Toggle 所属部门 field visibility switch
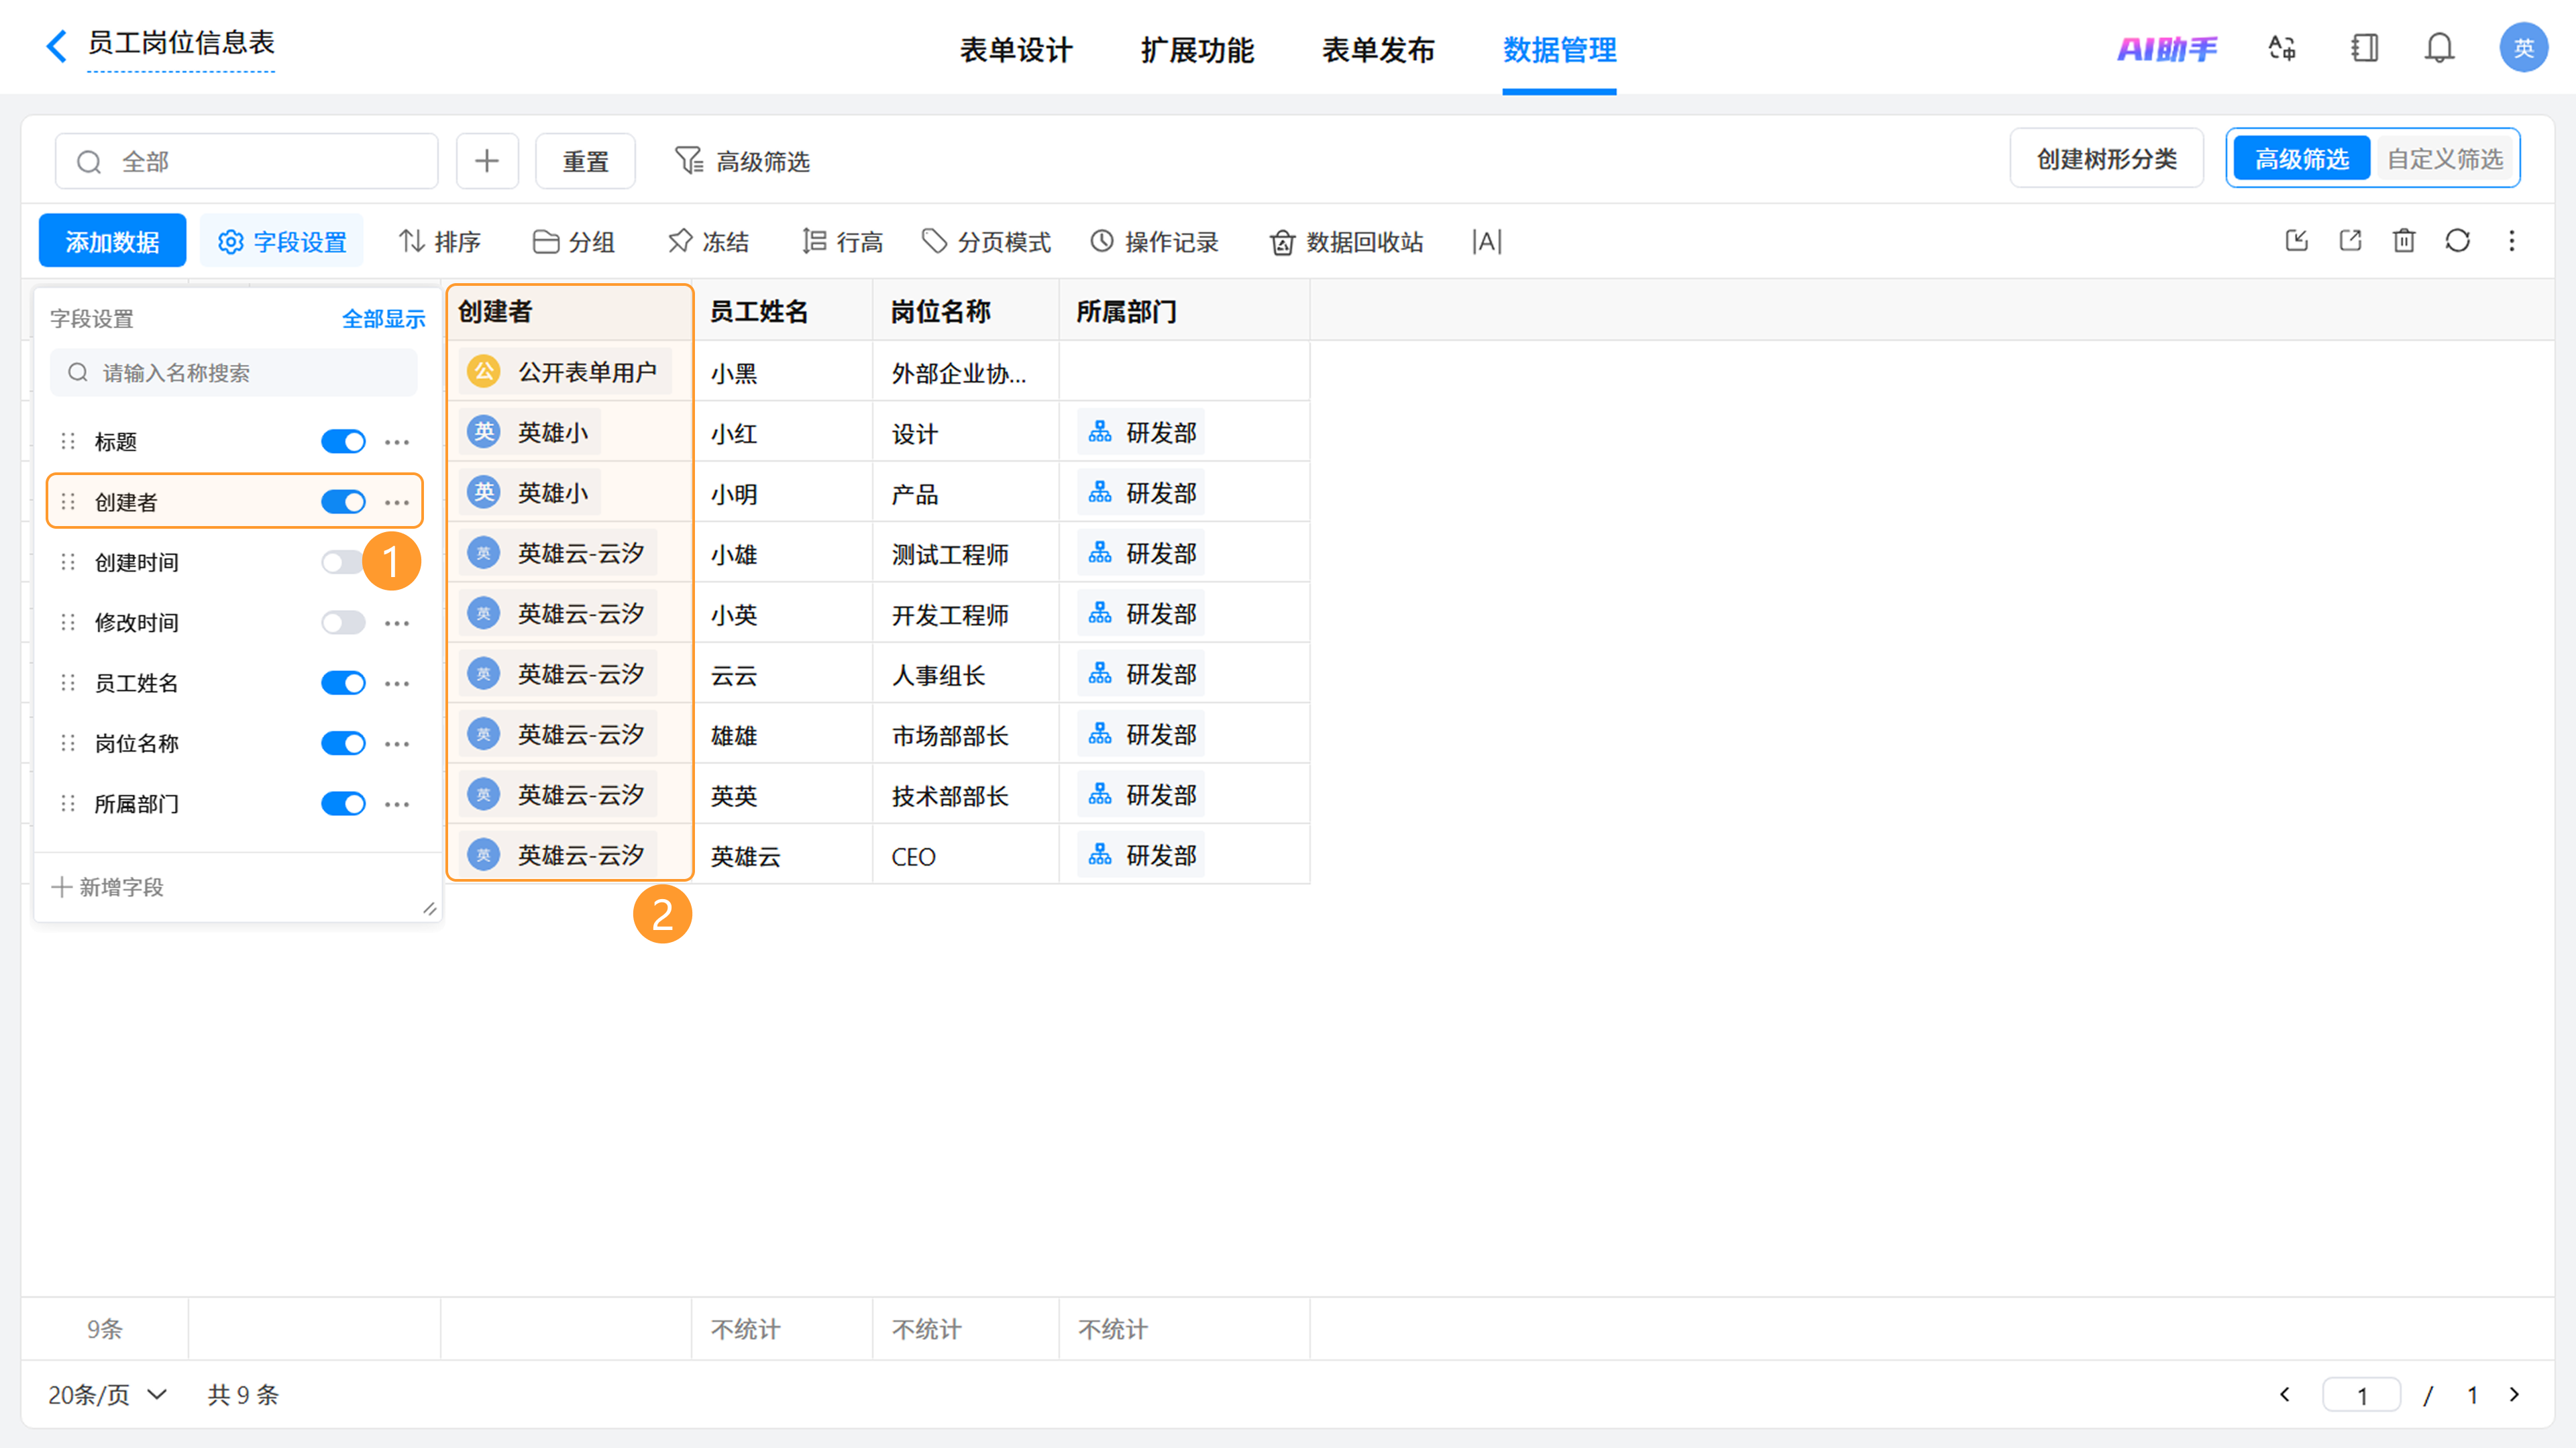Image resolution: width=2576 pixels, height=1448 pixels. coord(343,803)
